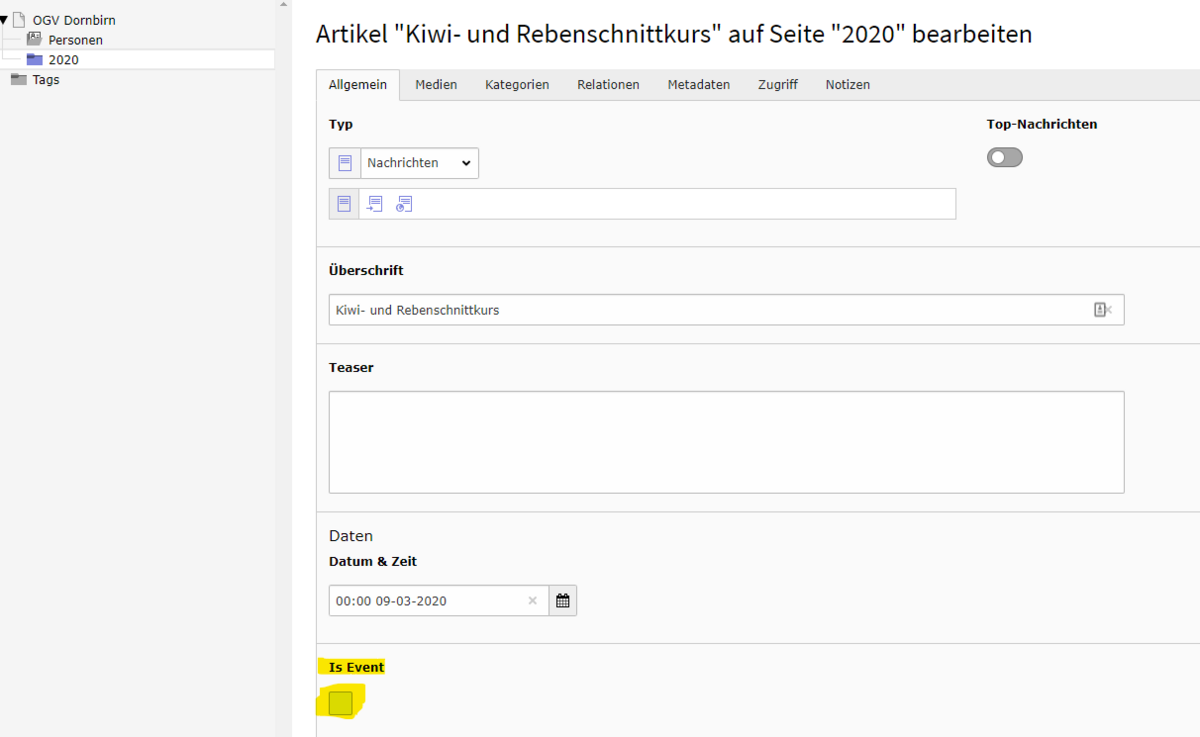This screenshot has width=1200, height=737.
Task: Choose the internal page link type icon
Action: pyautogui.click(x=374, y=204)
